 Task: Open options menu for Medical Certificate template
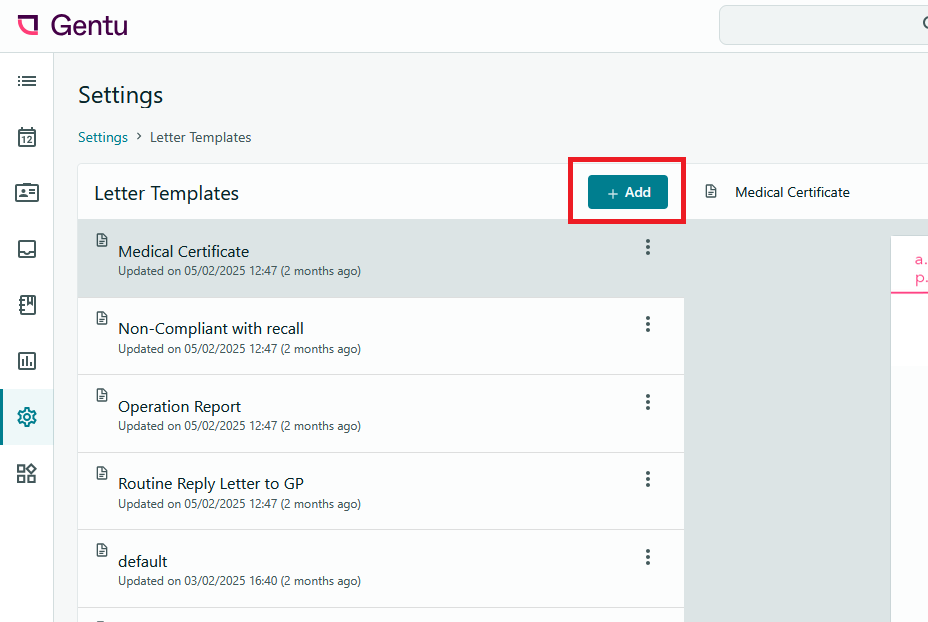(648, 247)
